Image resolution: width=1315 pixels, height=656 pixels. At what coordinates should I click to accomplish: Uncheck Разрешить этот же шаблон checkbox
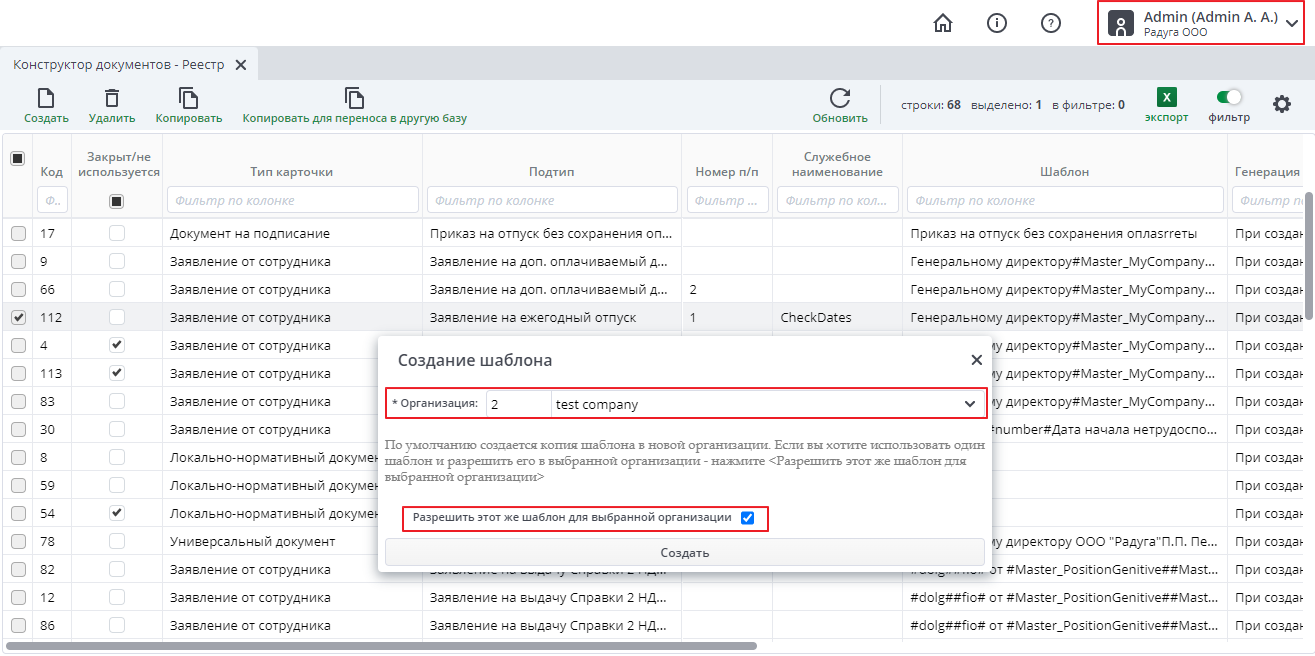click(x=747, y=518)
